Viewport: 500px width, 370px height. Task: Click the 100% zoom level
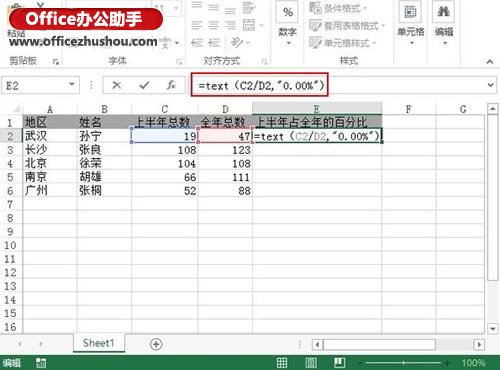[474, 363]
